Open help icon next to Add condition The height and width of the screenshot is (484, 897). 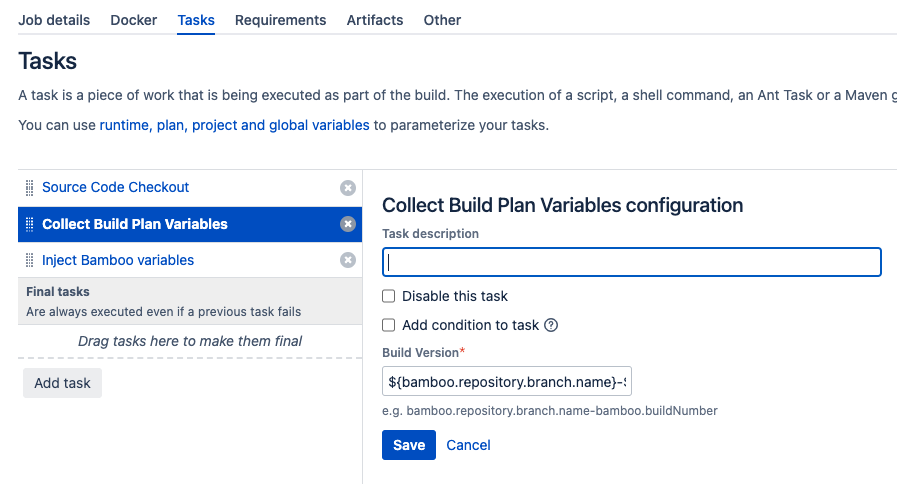tap(551, 325)
